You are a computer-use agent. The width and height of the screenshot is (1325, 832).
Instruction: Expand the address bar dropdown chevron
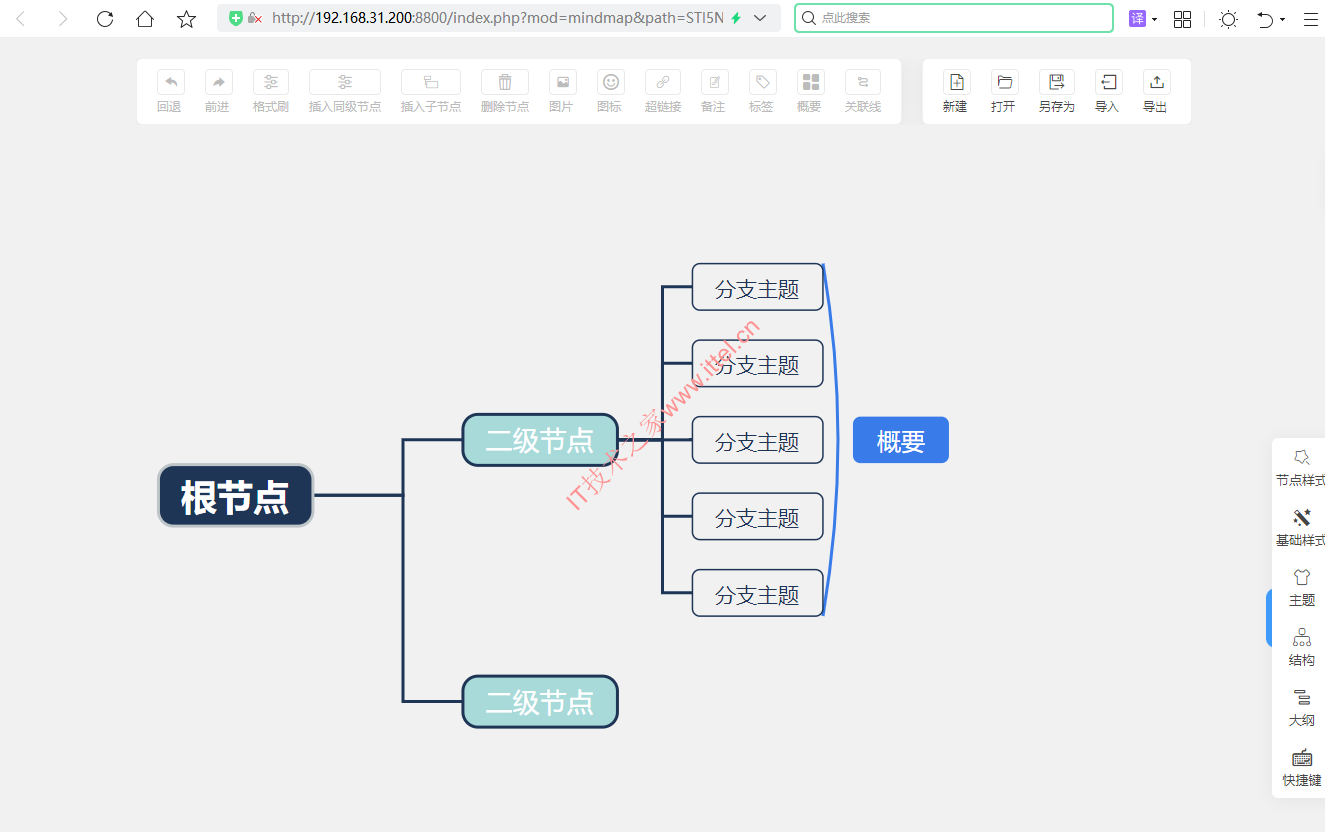760,18
